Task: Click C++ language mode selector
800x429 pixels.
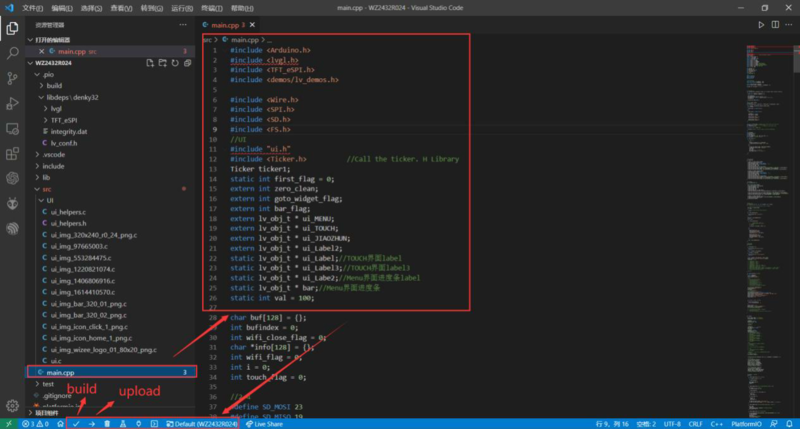Action: (717, 424)
